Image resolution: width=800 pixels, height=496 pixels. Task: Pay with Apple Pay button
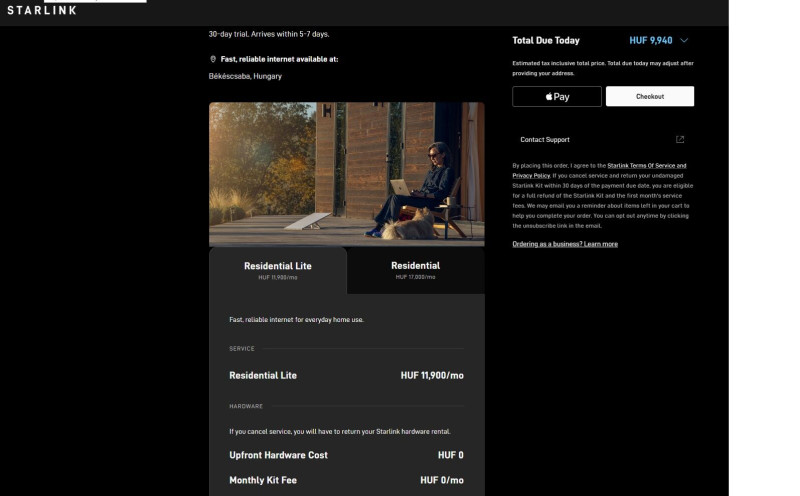click(x=557, y=96)
